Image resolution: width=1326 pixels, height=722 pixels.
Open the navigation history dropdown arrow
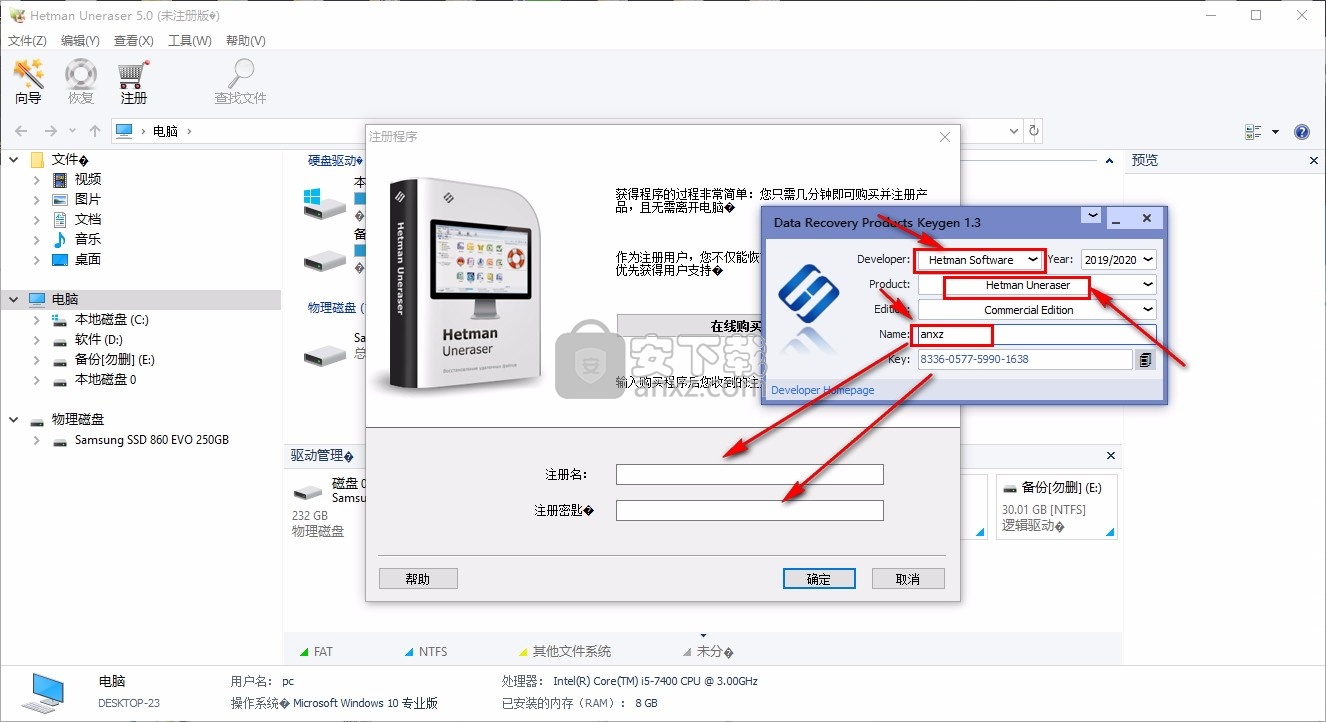[x=73, y=132]
